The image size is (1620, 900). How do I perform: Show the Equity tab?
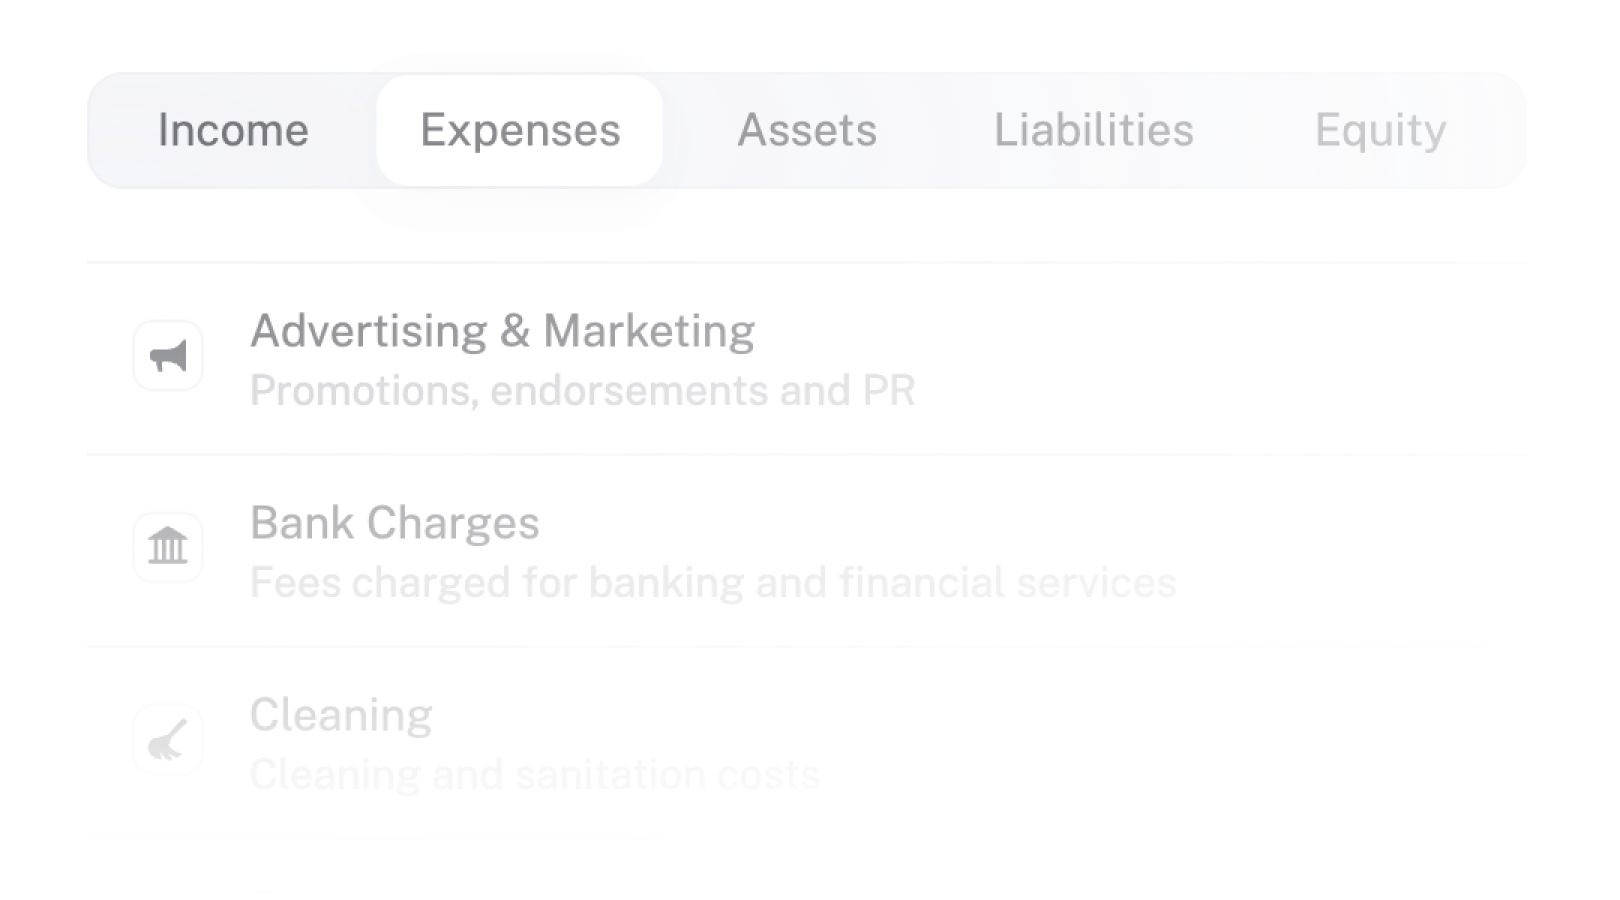coord(1380,130)
